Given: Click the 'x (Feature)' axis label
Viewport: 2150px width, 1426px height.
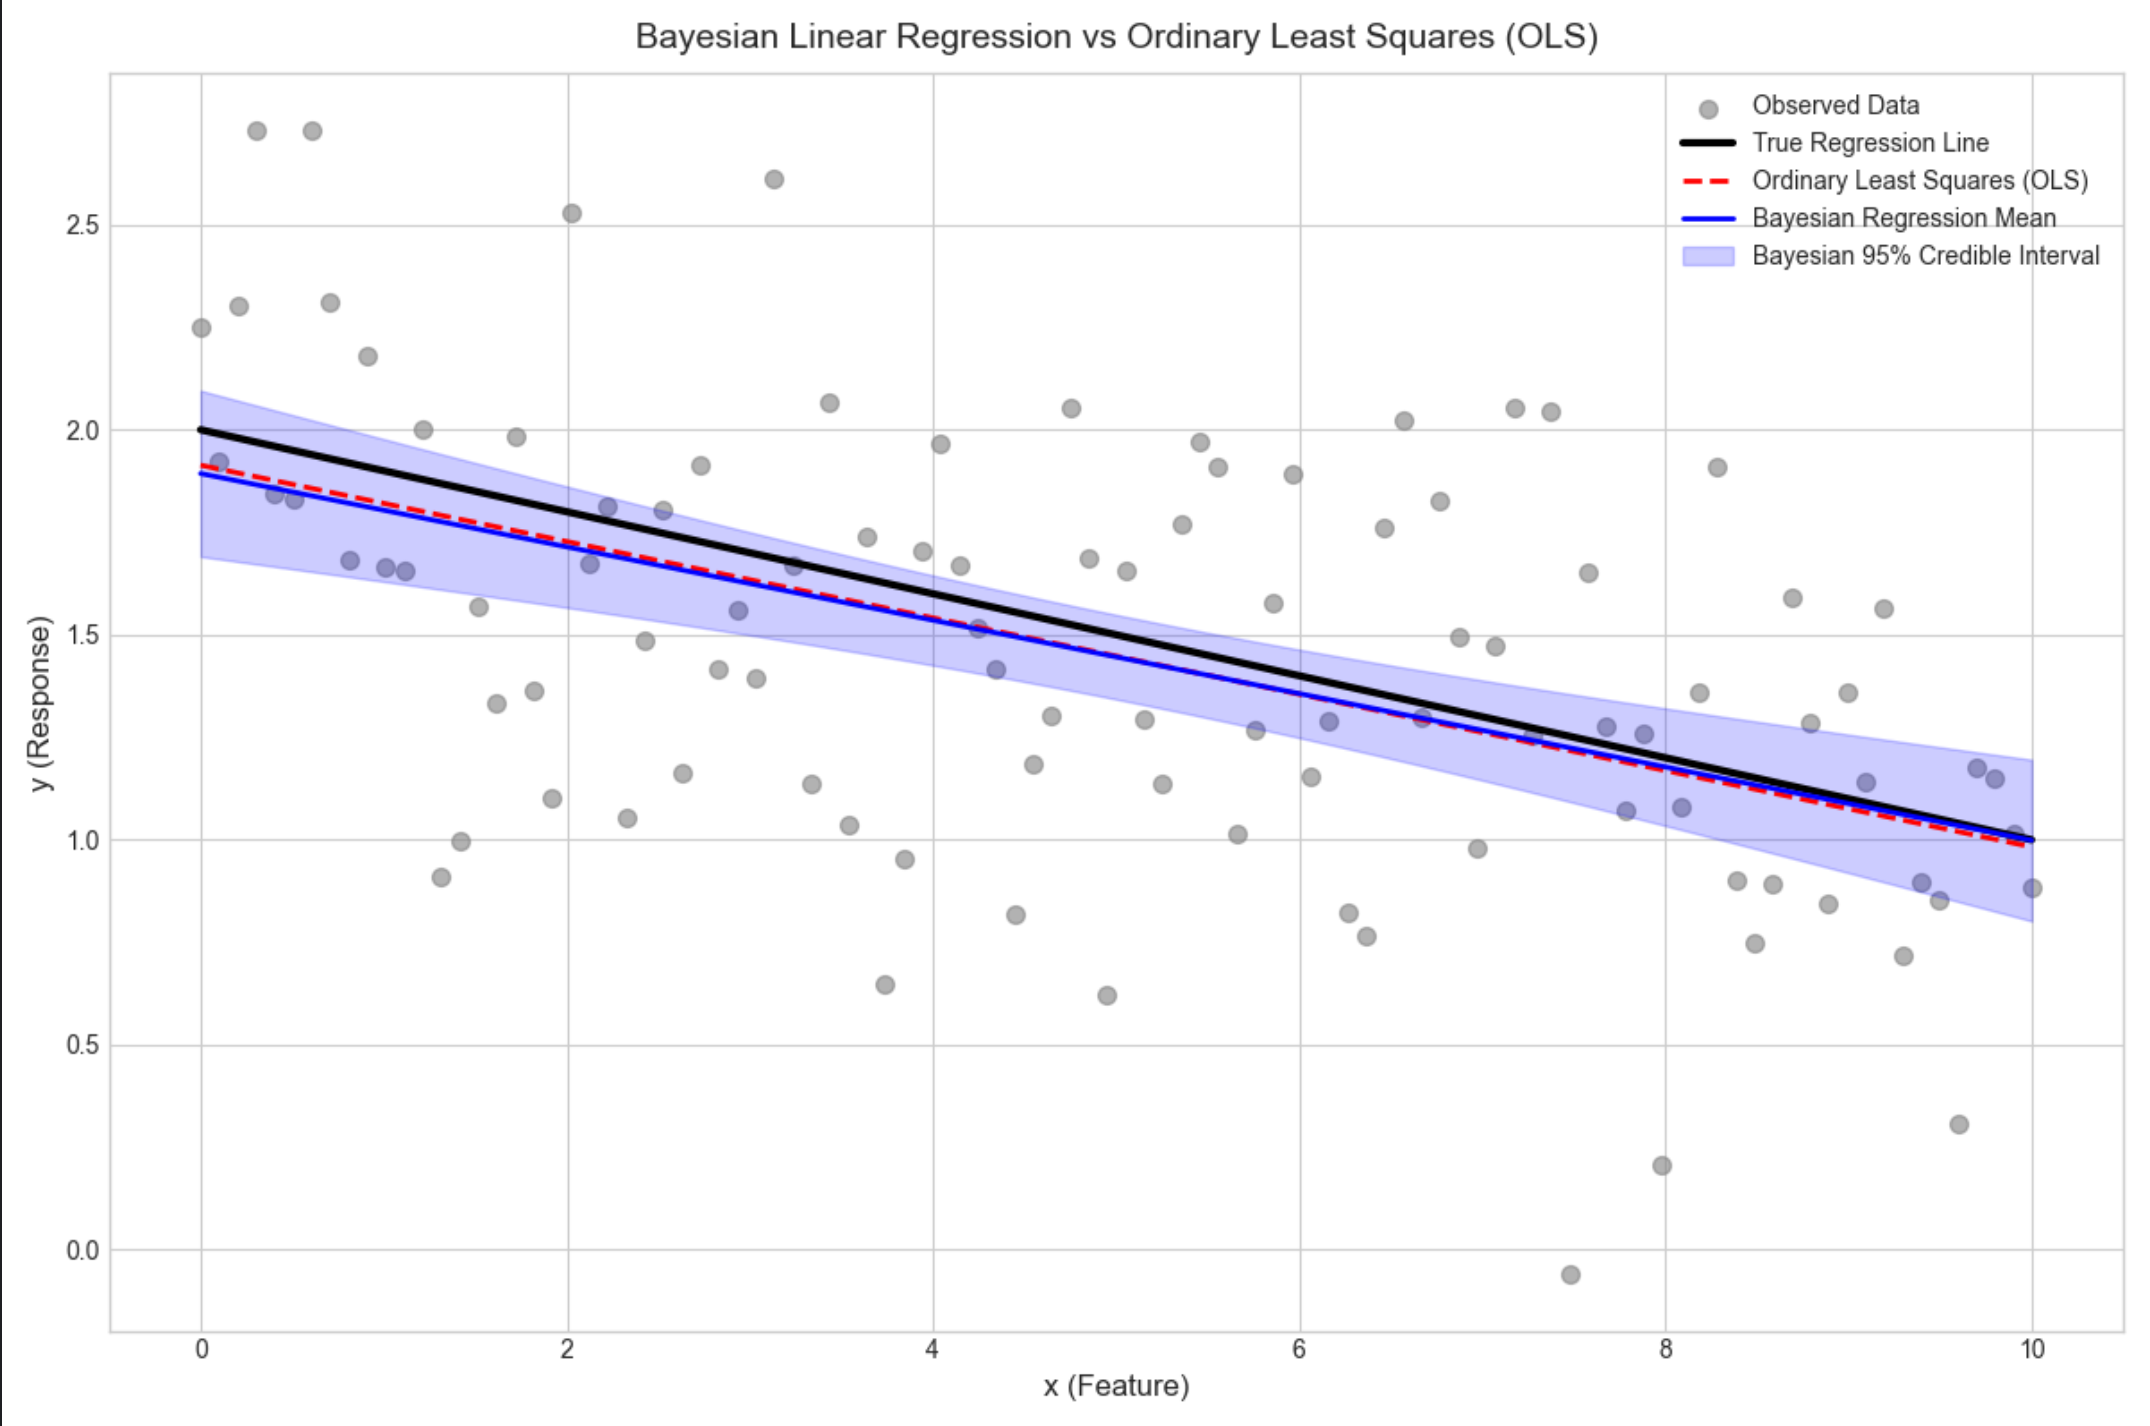Looking at the screenshot, I should (x=1116, y=1385).
